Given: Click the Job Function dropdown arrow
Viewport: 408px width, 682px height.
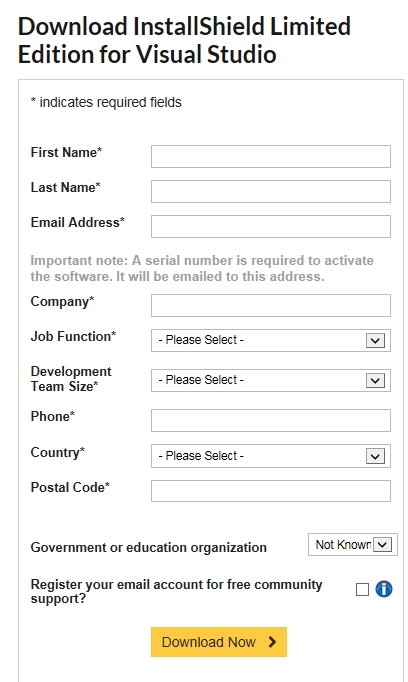Looking at the screenshot, I should coord(375,340).
